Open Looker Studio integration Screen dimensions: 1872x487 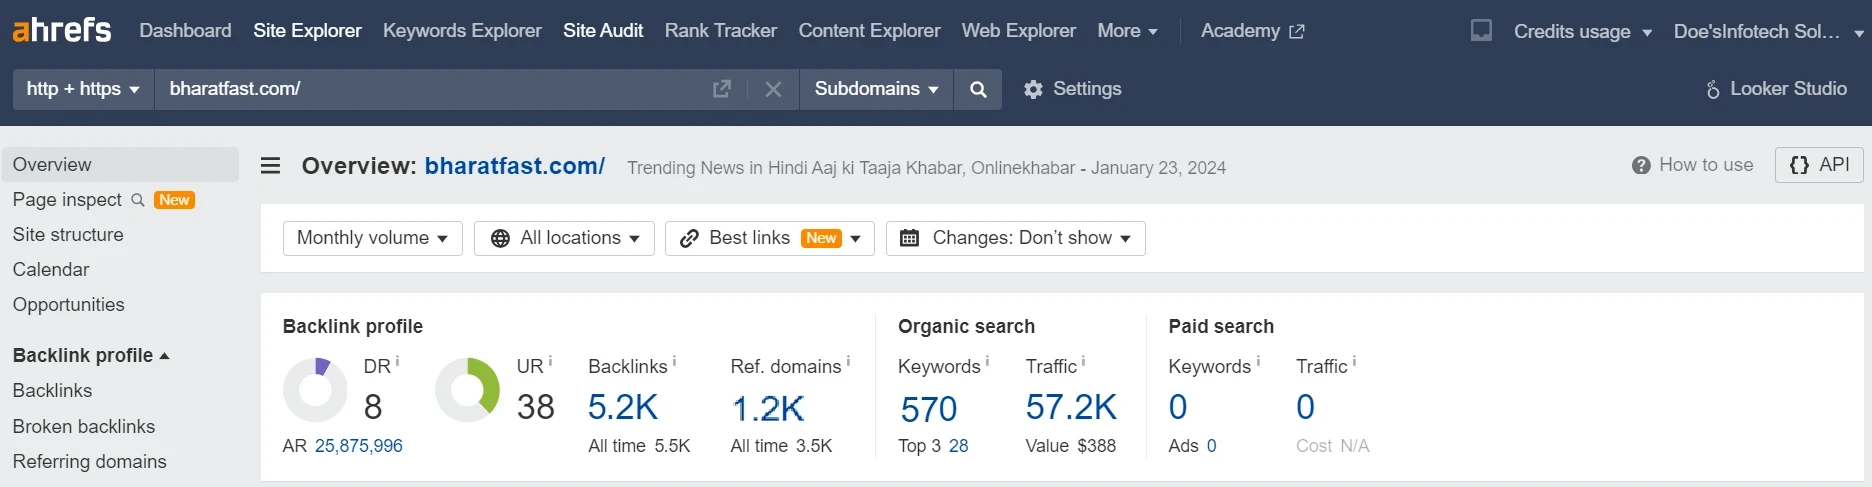point(1776,89)
